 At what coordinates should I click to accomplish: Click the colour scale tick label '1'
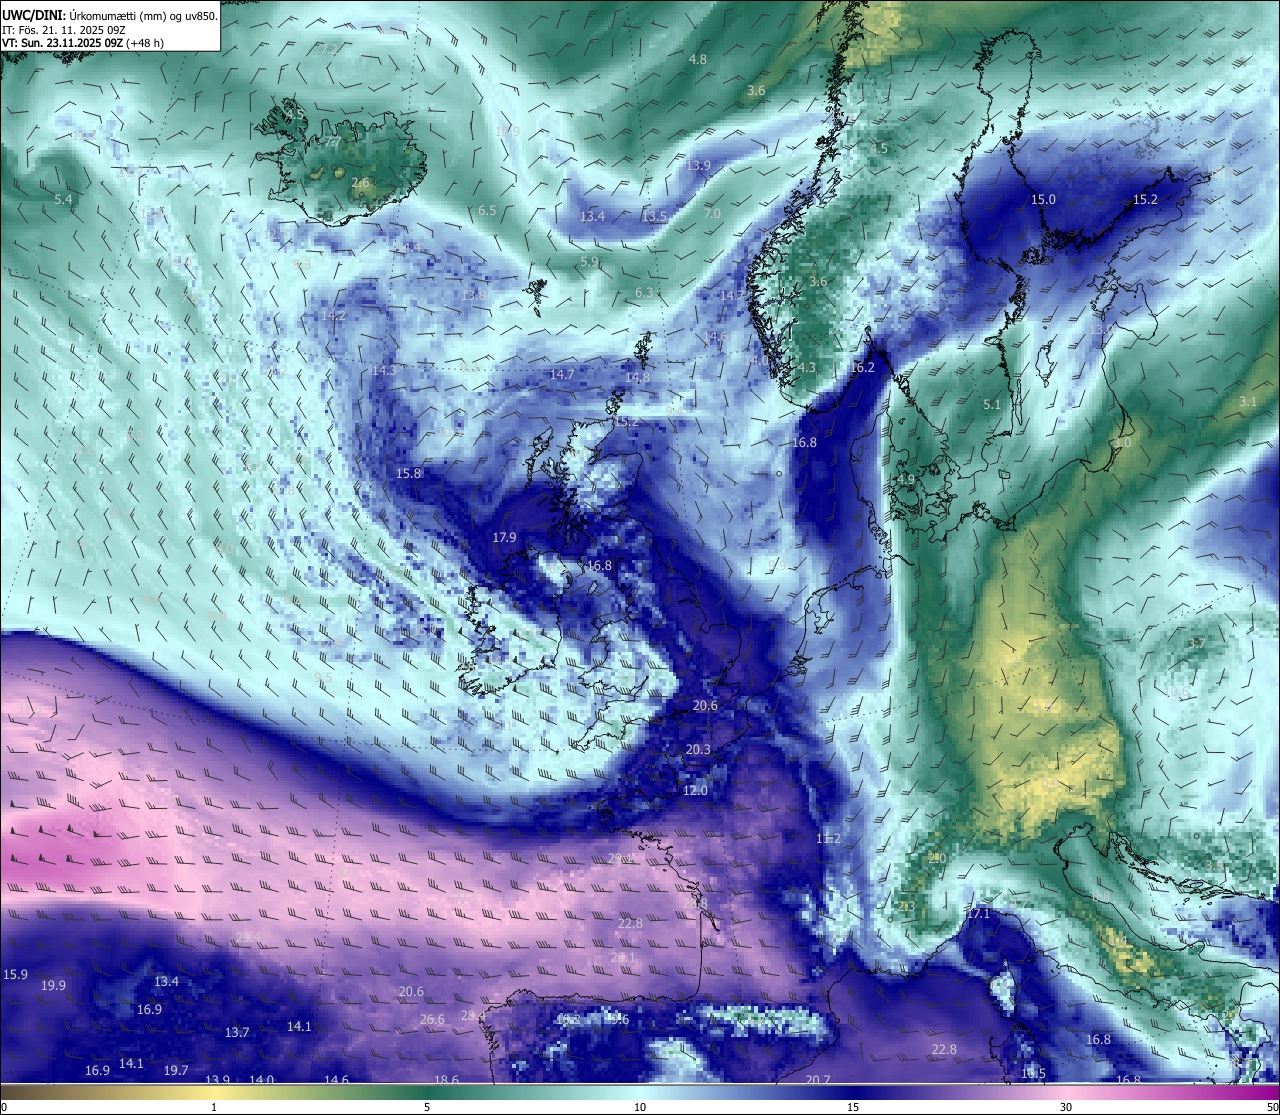(x=214, y=1107)
